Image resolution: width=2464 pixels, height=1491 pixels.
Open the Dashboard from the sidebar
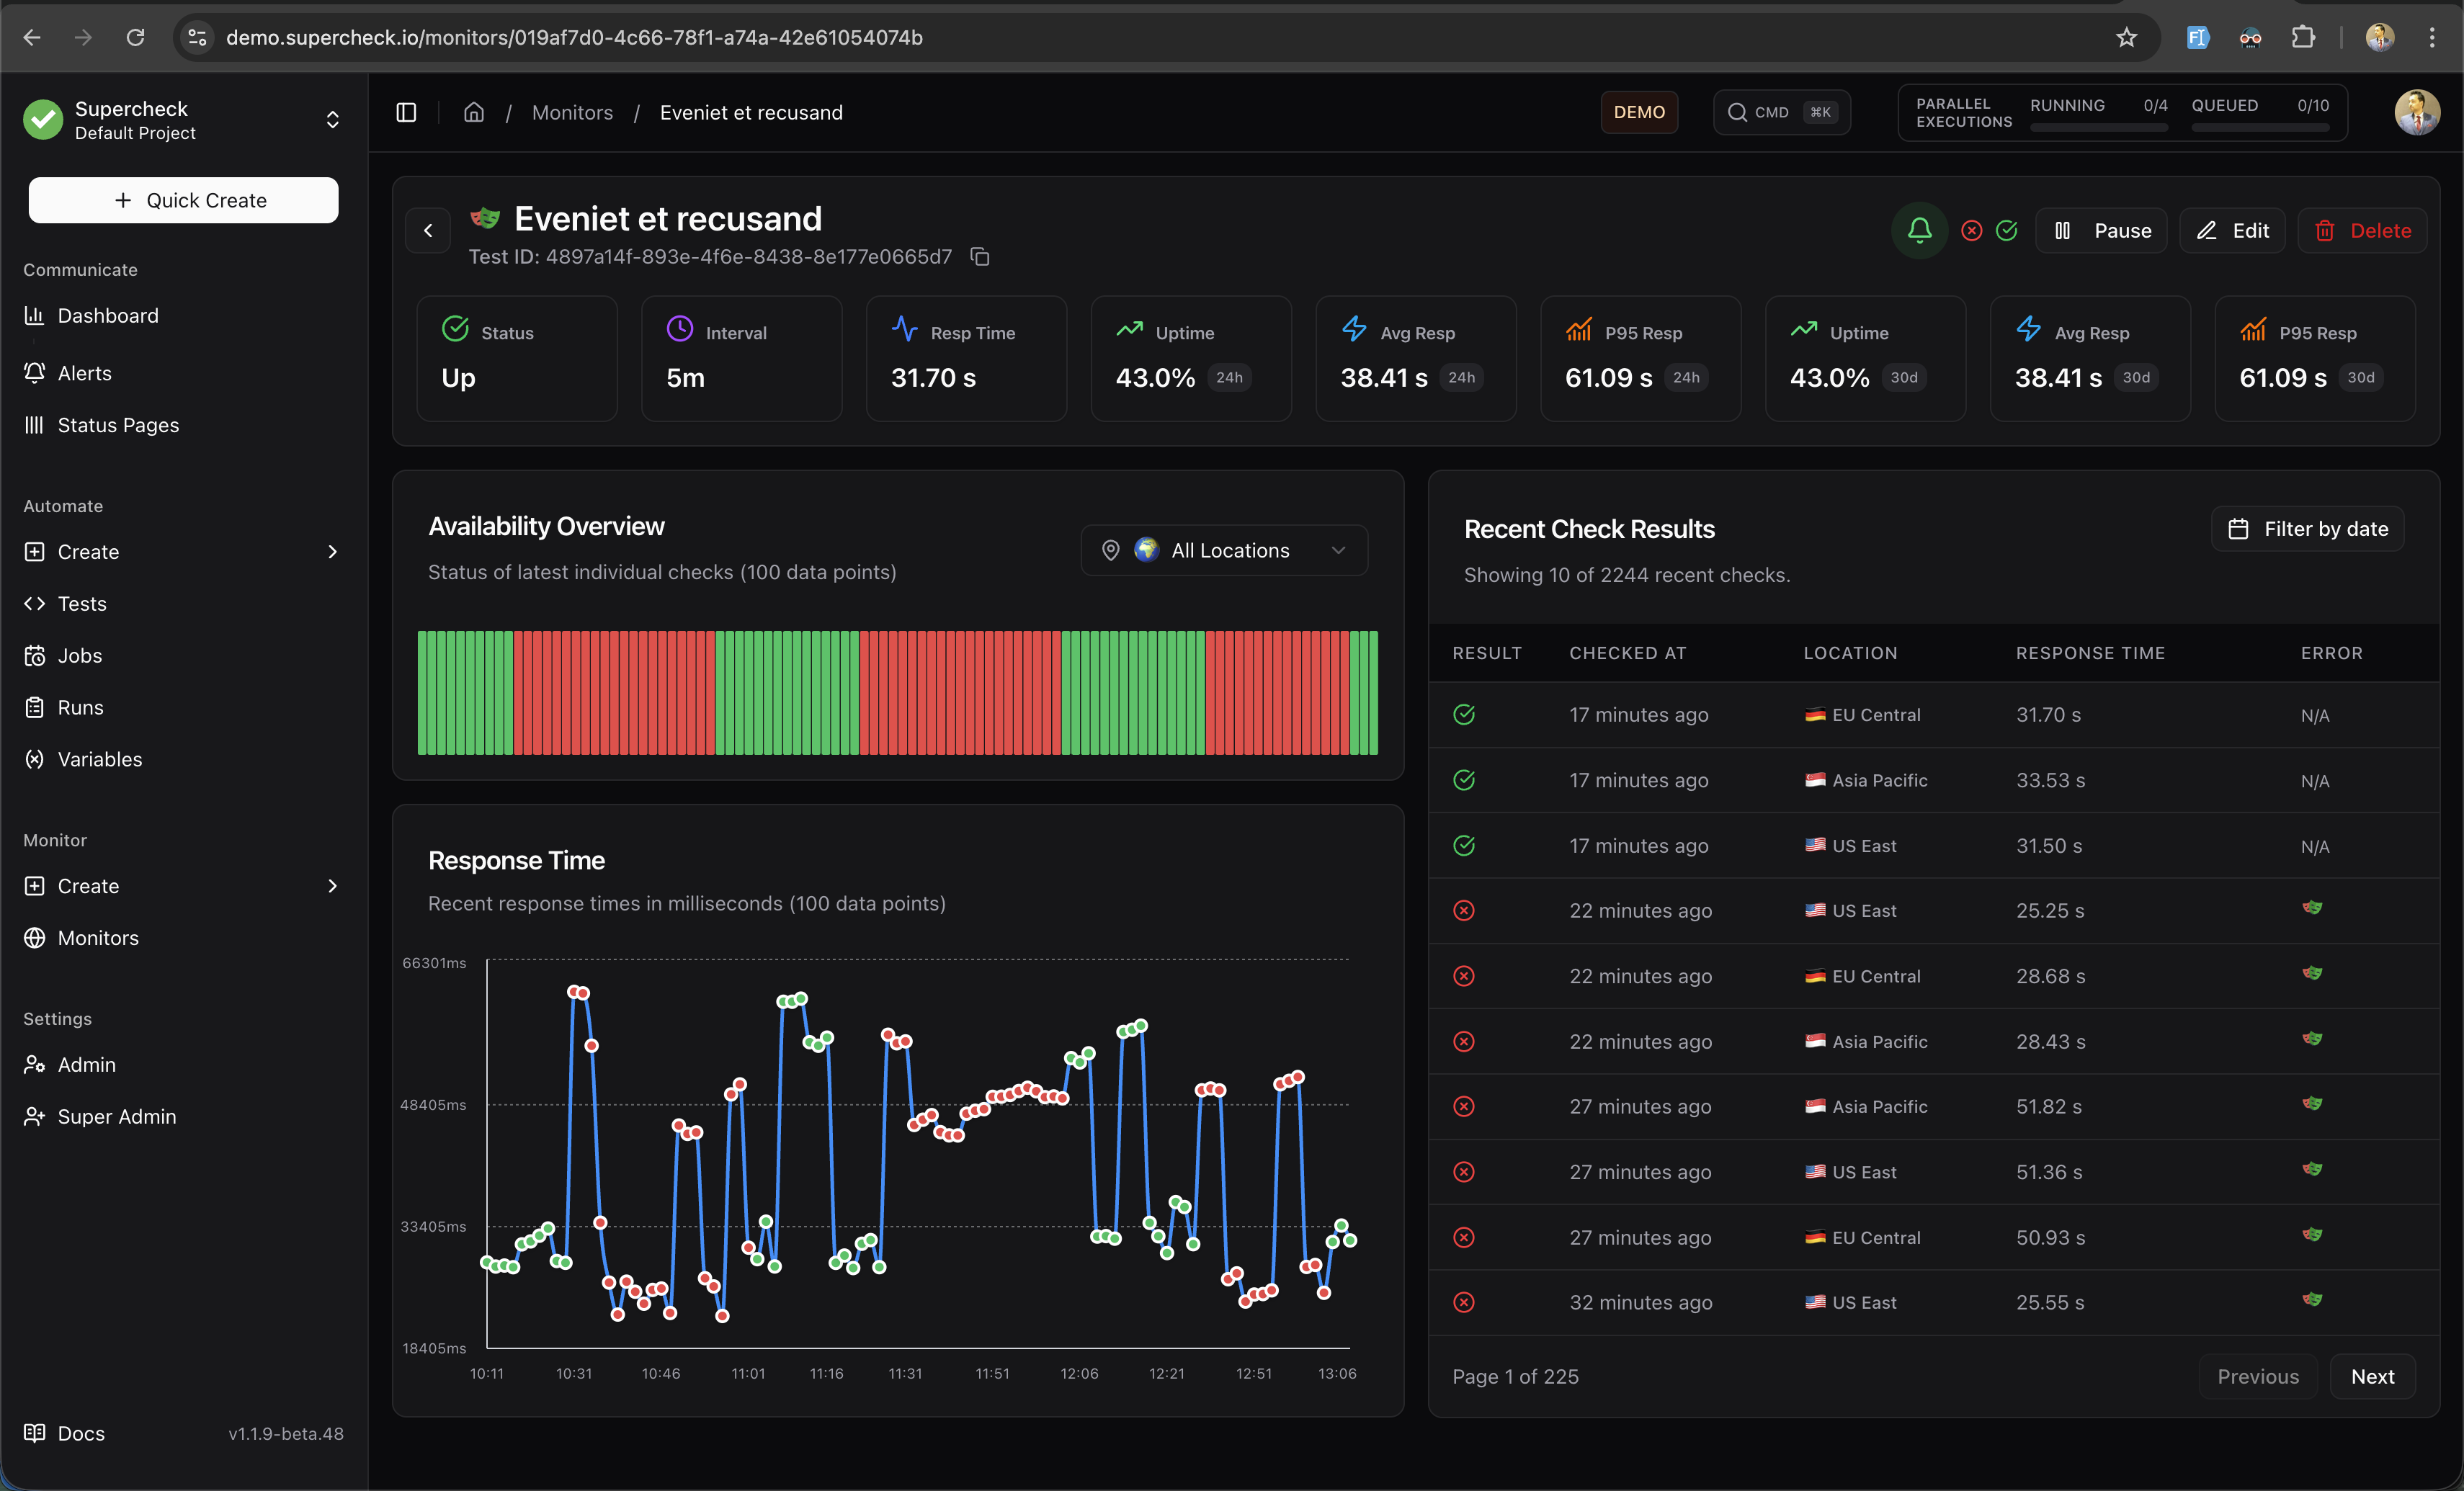pyautogui.click(x=107, y=315)
